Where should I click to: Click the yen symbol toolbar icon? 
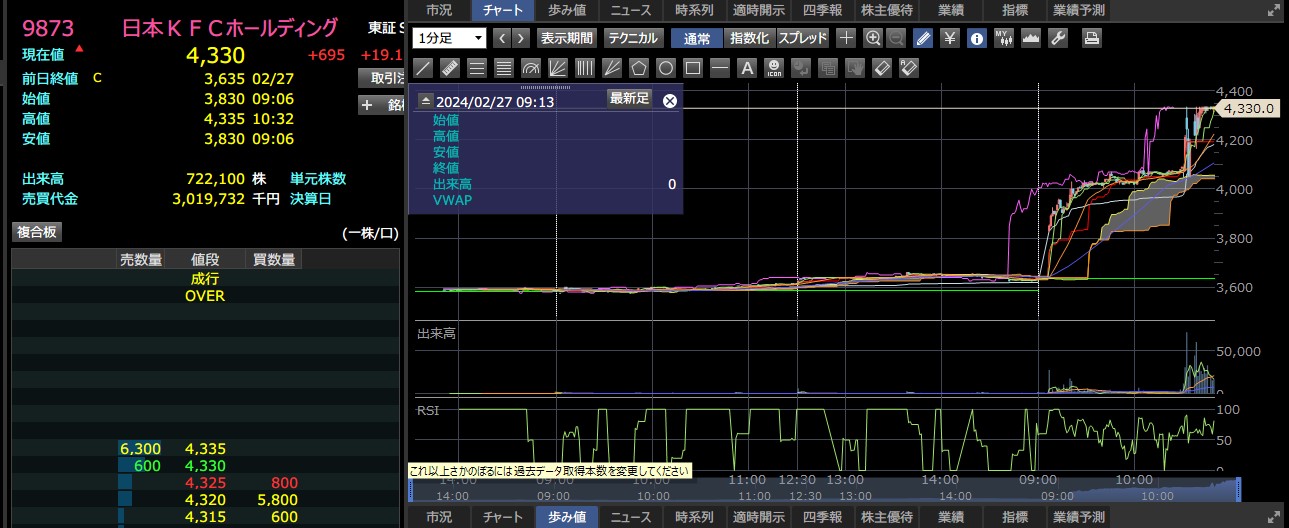950,38
